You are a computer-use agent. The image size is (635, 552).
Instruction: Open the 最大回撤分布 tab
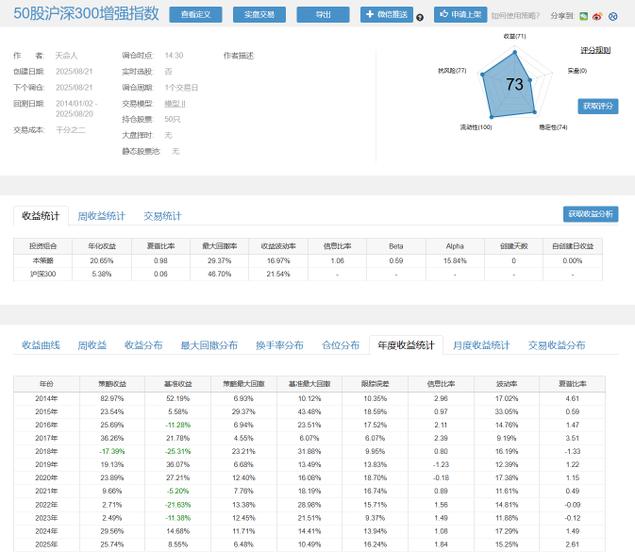click(x=208, y=345)
